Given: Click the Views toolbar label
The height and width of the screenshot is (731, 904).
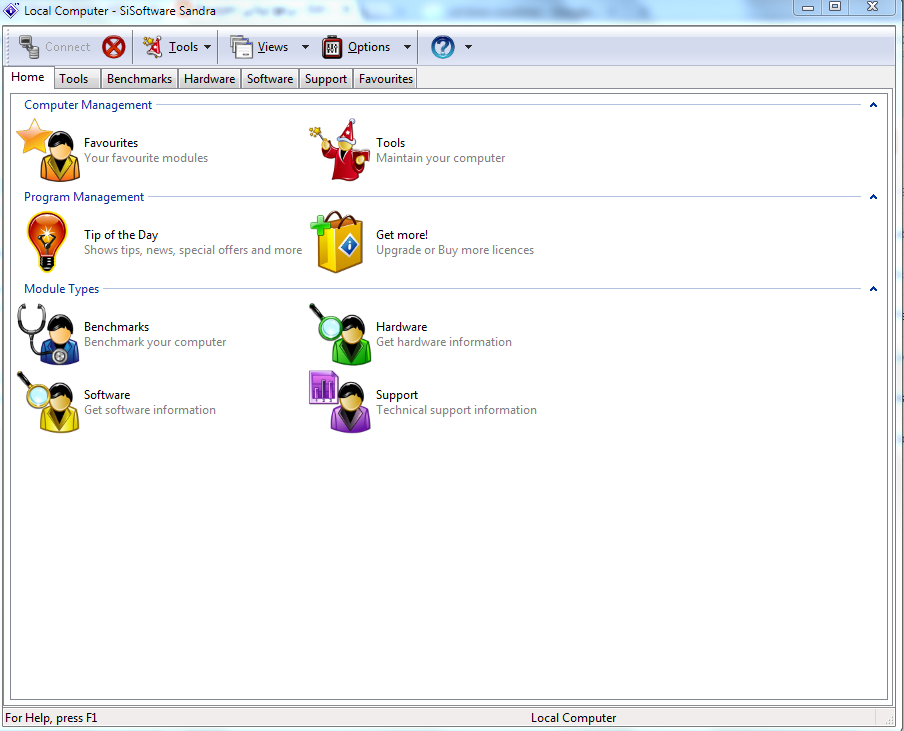Looking at the screenshot, I should point(273,47).
